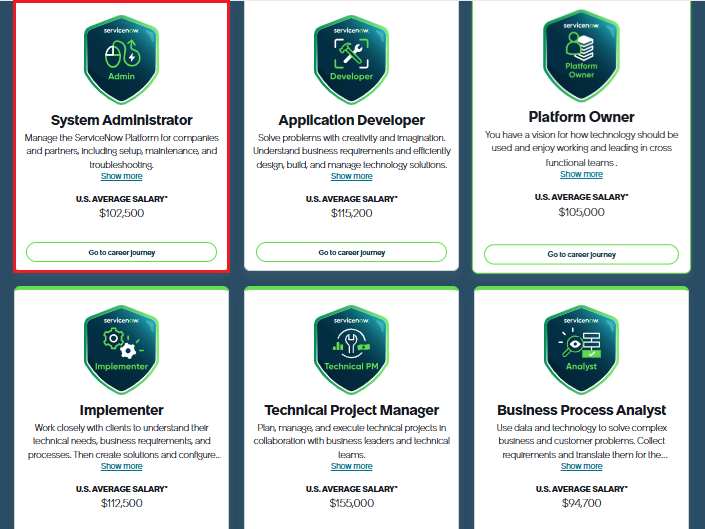This screenshot has width=705, height=529.
Task: Expand Show more under Implementer
Action: point(121,466)
